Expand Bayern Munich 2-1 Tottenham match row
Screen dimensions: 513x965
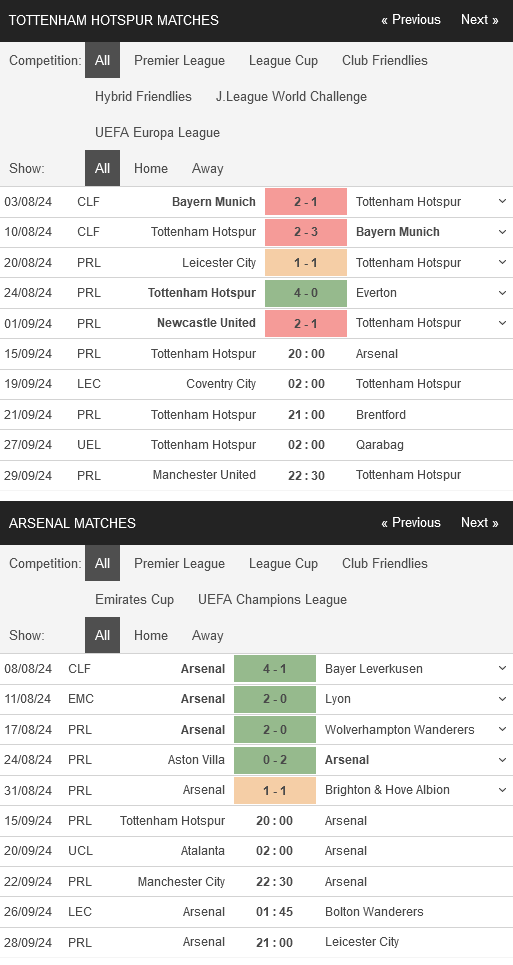point(502,201)
